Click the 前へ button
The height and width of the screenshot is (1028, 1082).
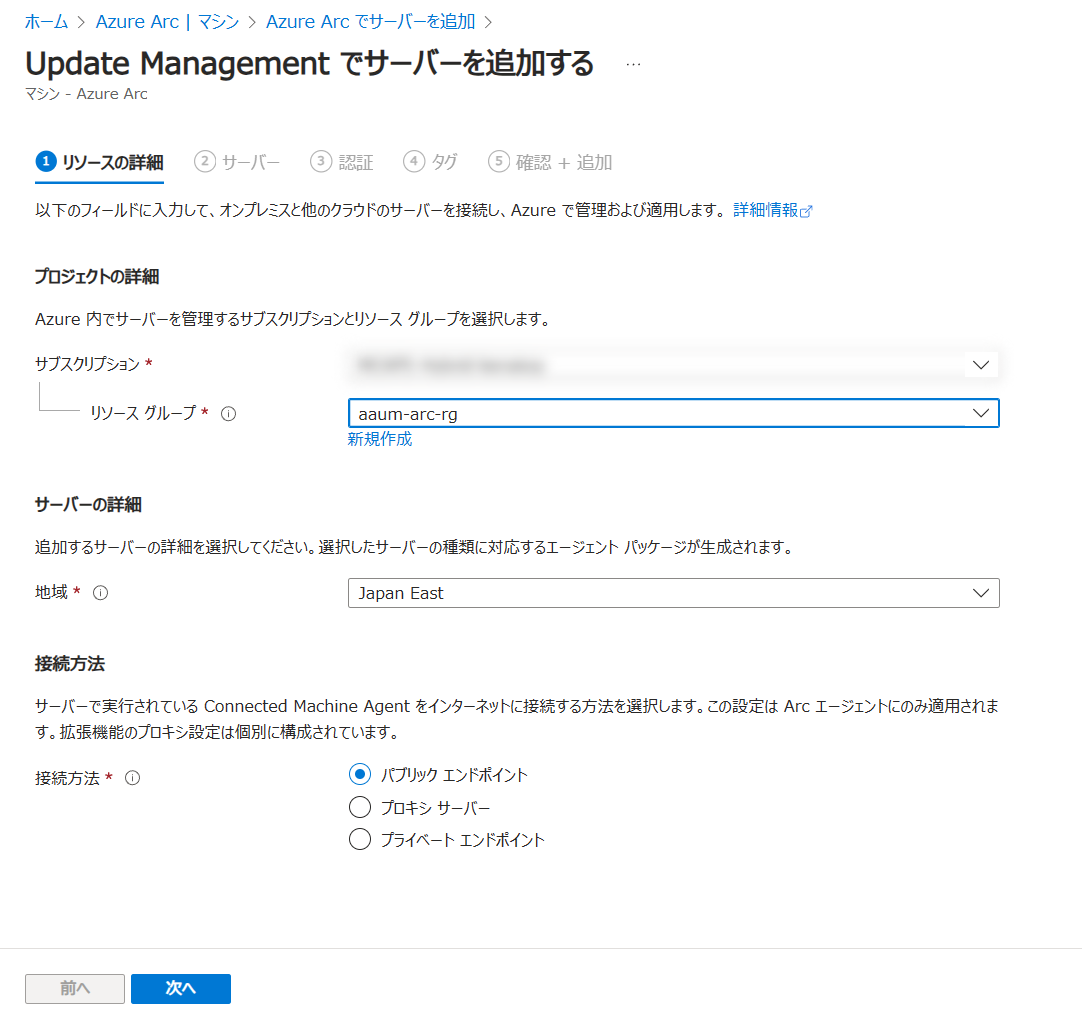click(75, 989)
